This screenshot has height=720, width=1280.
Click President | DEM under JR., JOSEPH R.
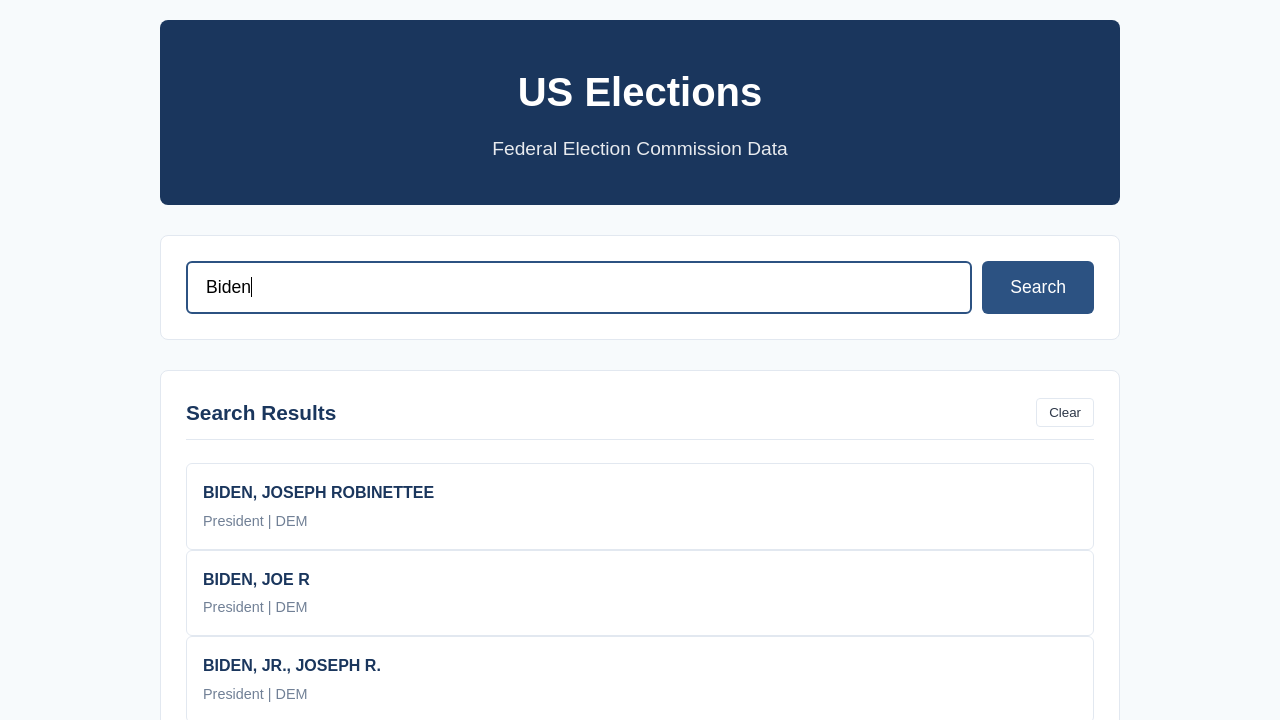point(255,694)
